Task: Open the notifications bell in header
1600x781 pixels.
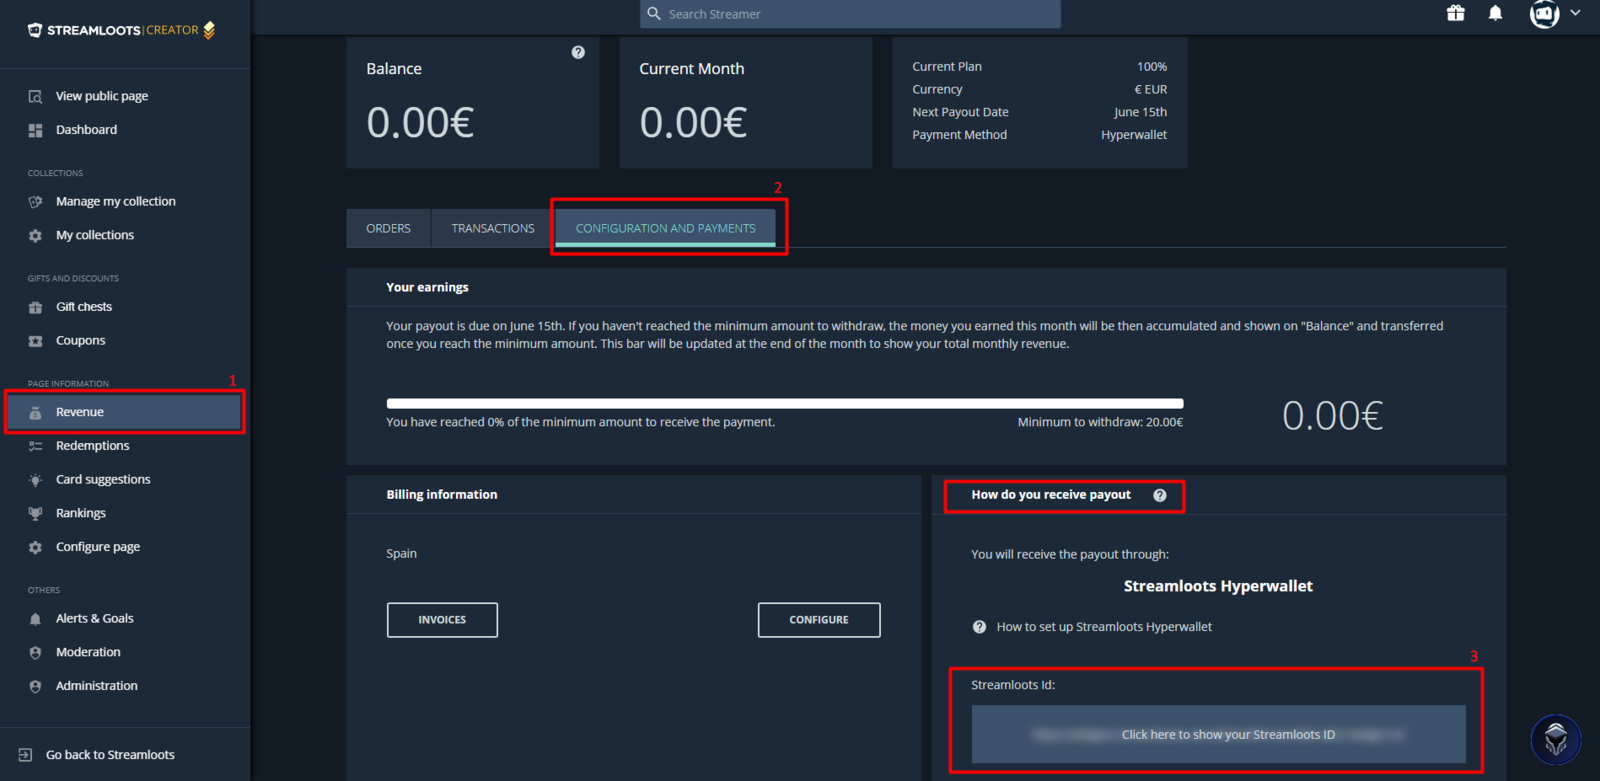Action: tap(1495, 13)
